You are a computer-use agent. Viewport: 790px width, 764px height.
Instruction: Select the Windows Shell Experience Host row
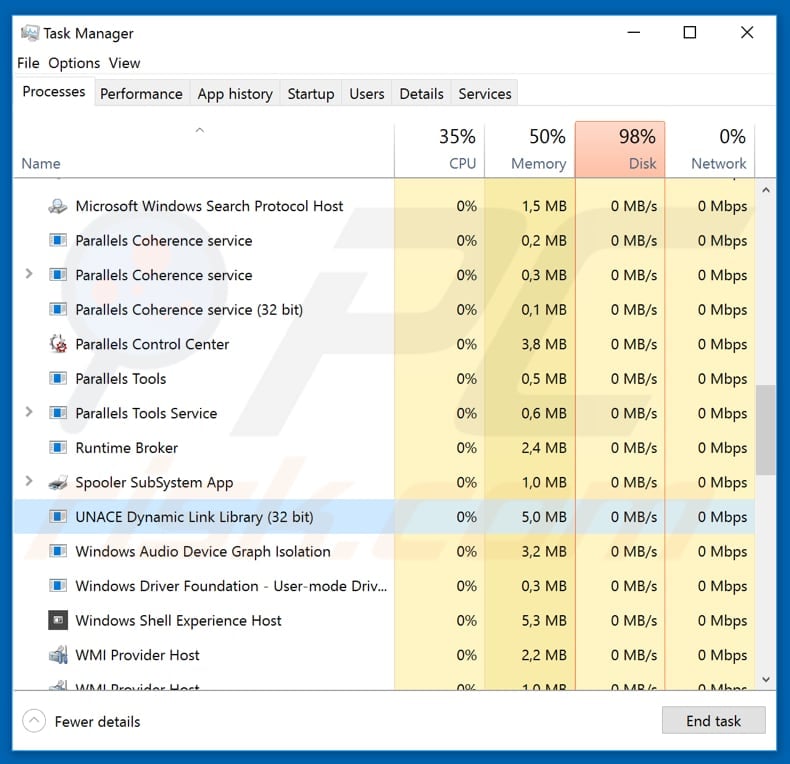384,620
